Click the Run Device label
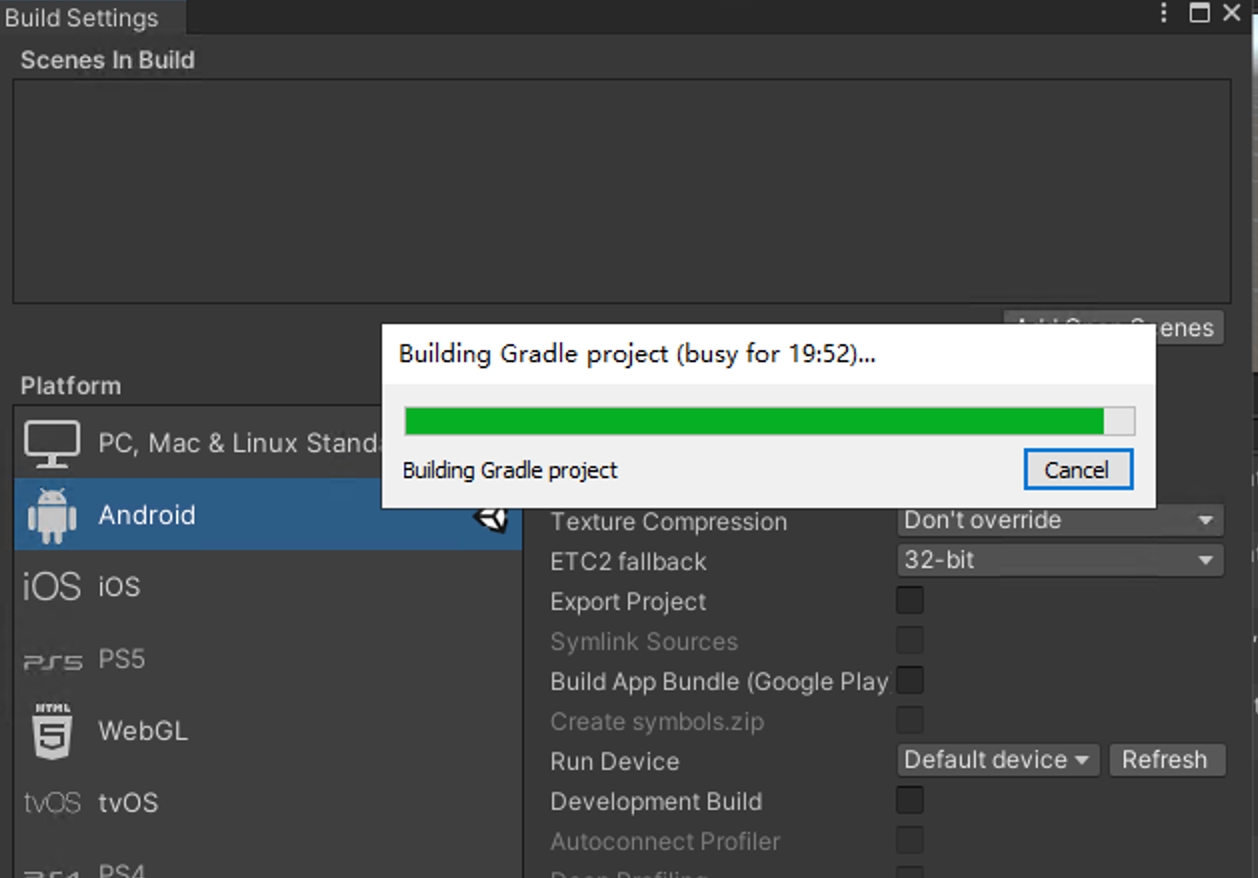This screenshot has height=878, width=1258. [x=614, y=762]
